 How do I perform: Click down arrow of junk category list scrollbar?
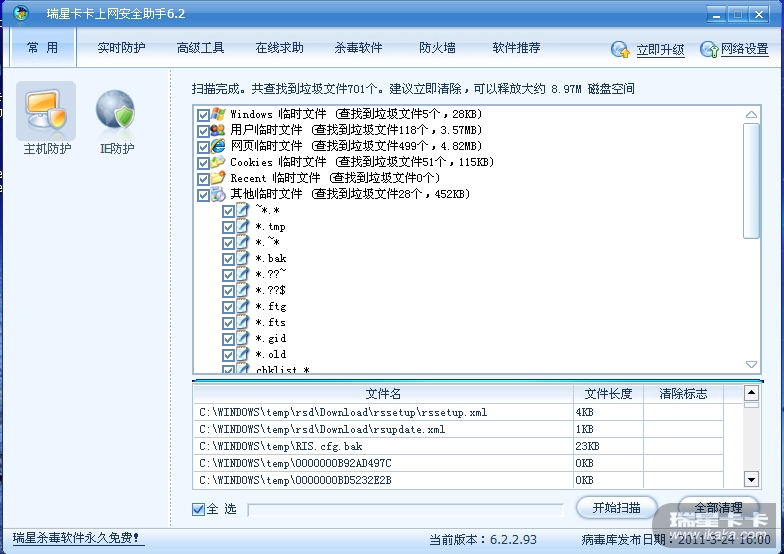[751, 364]
